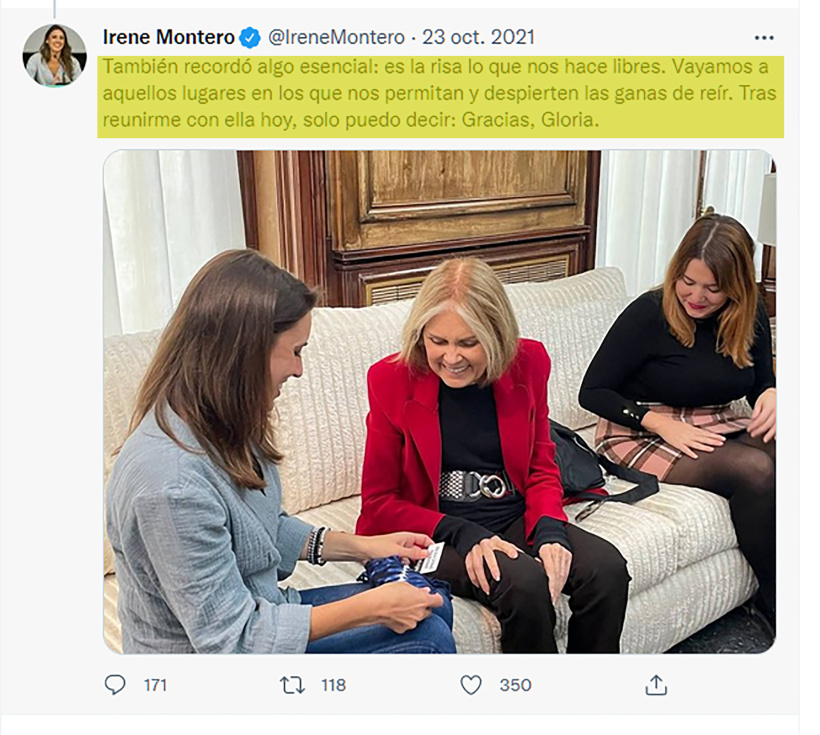This screenshot has width=820, height=735.
Task: Open the @IreneMontero handle link
Action: click(336, 38)
